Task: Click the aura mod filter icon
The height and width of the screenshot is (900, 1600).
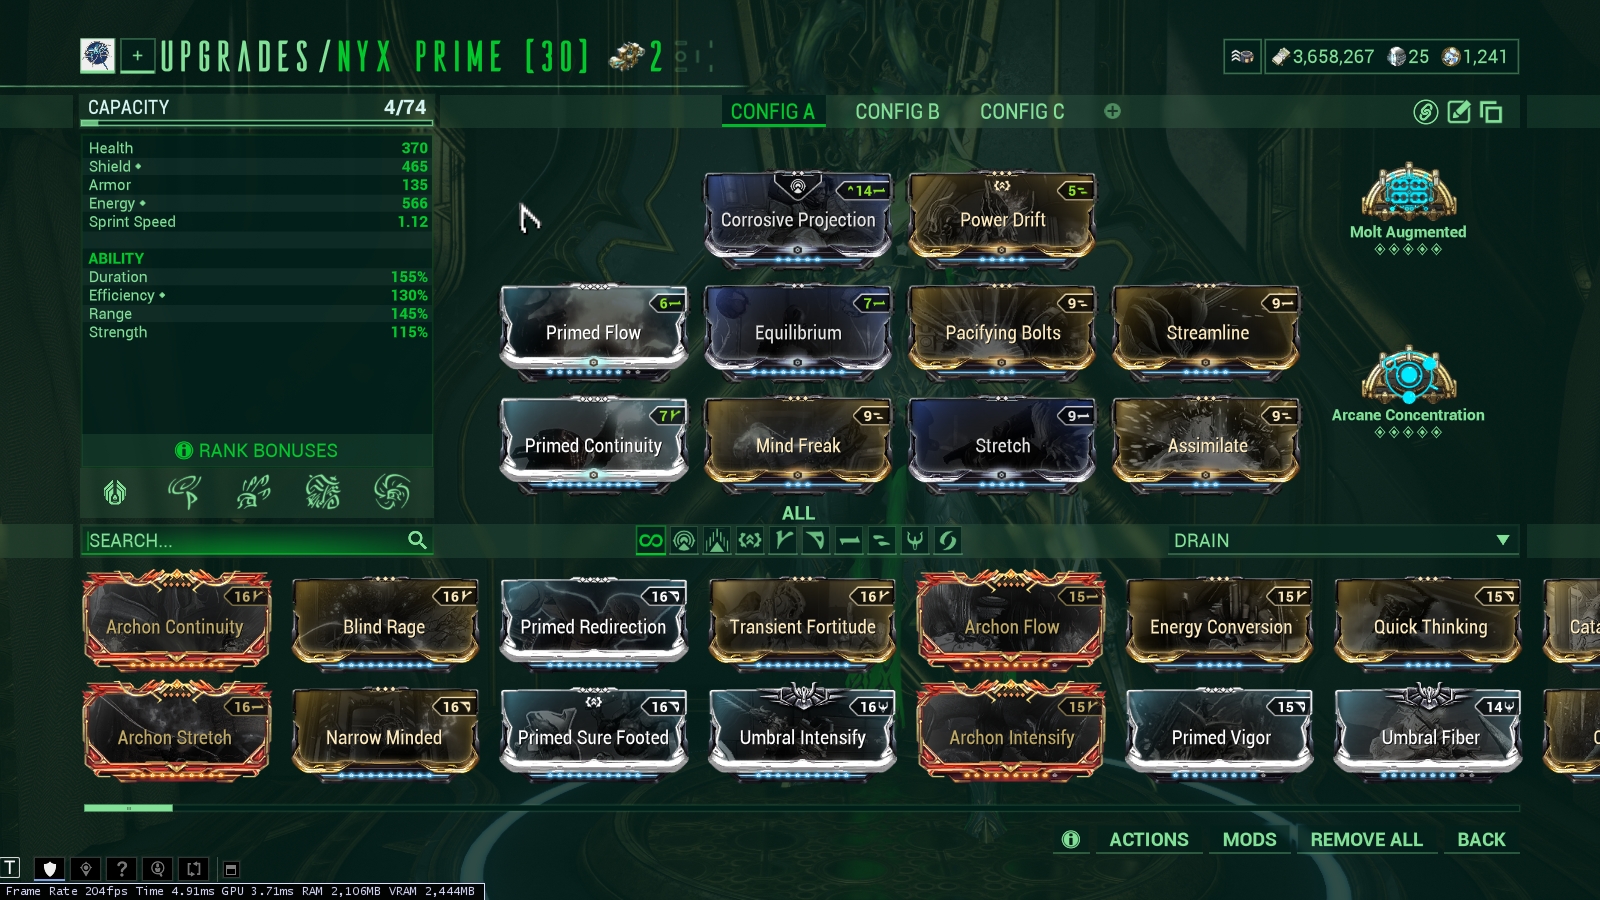Action: click(684, 540)
